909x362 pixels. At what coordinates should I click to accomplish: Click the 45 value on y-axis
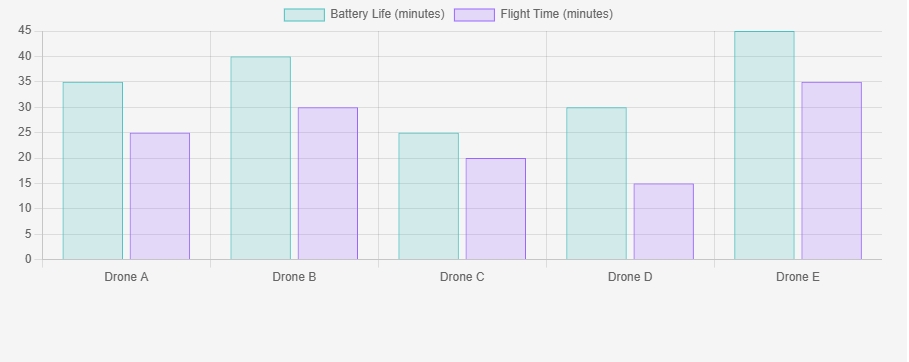coord(25,31)
